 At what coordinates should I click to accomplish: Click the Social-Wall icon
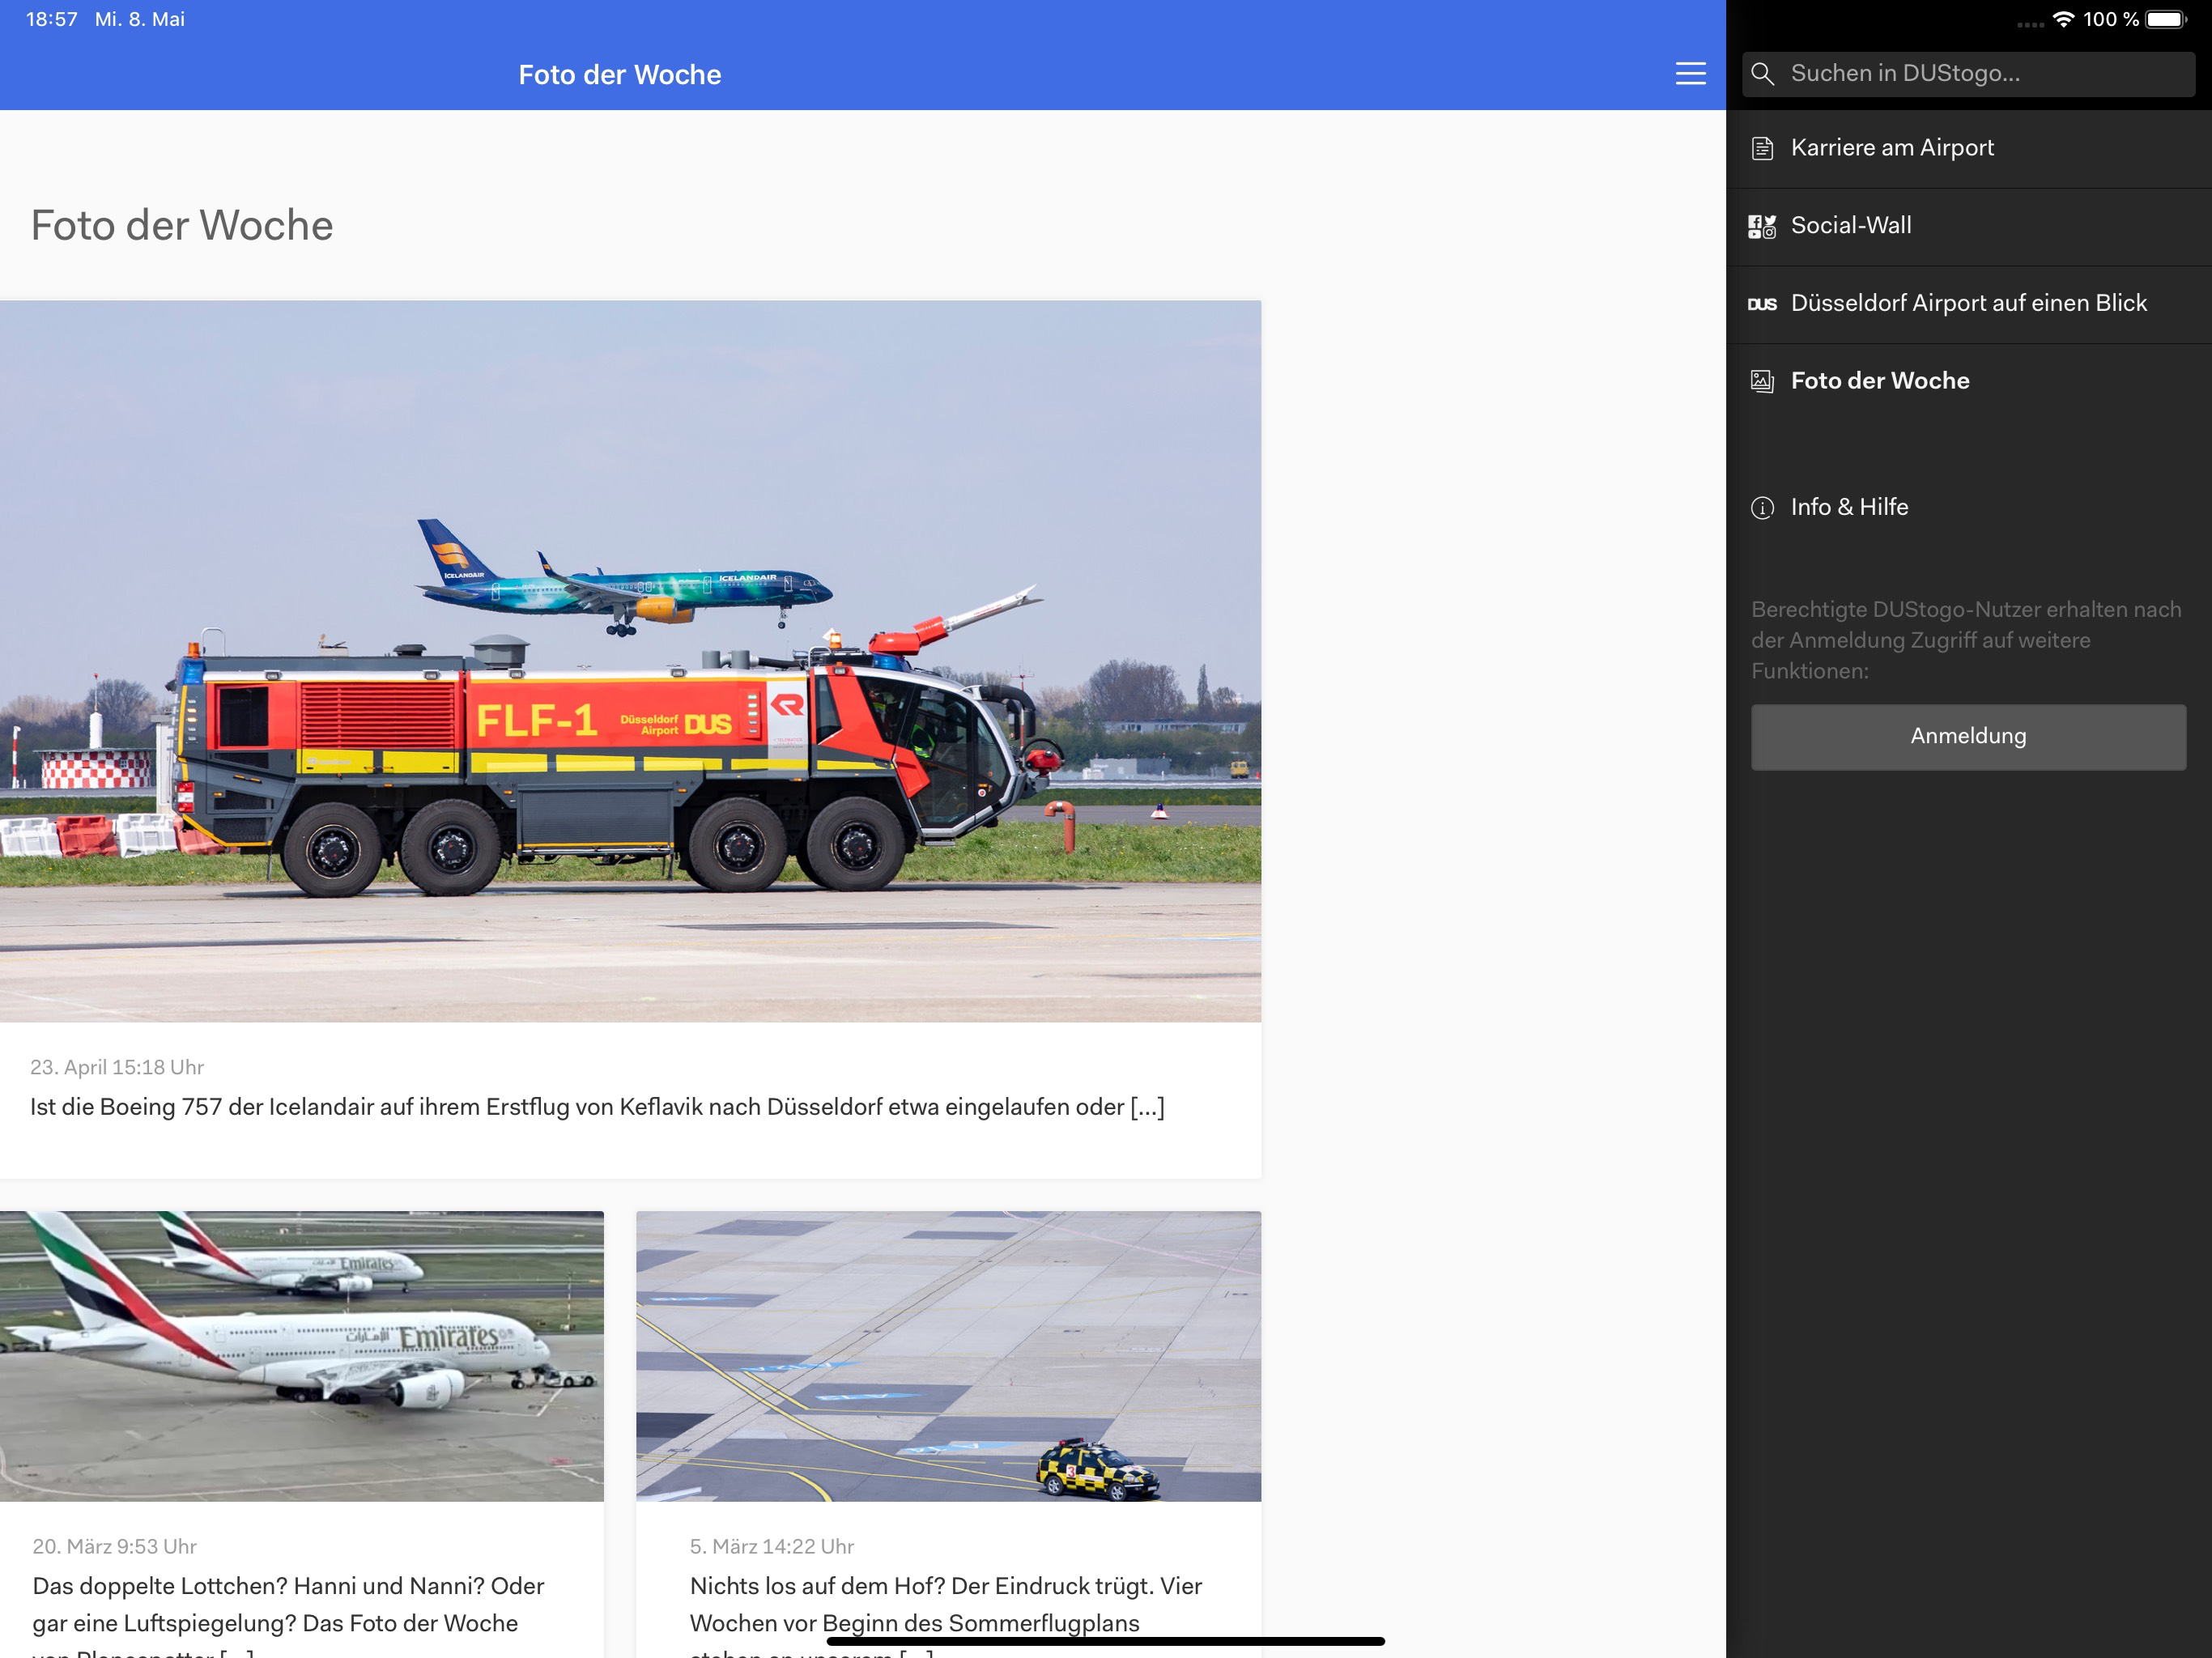point(1762,226)
